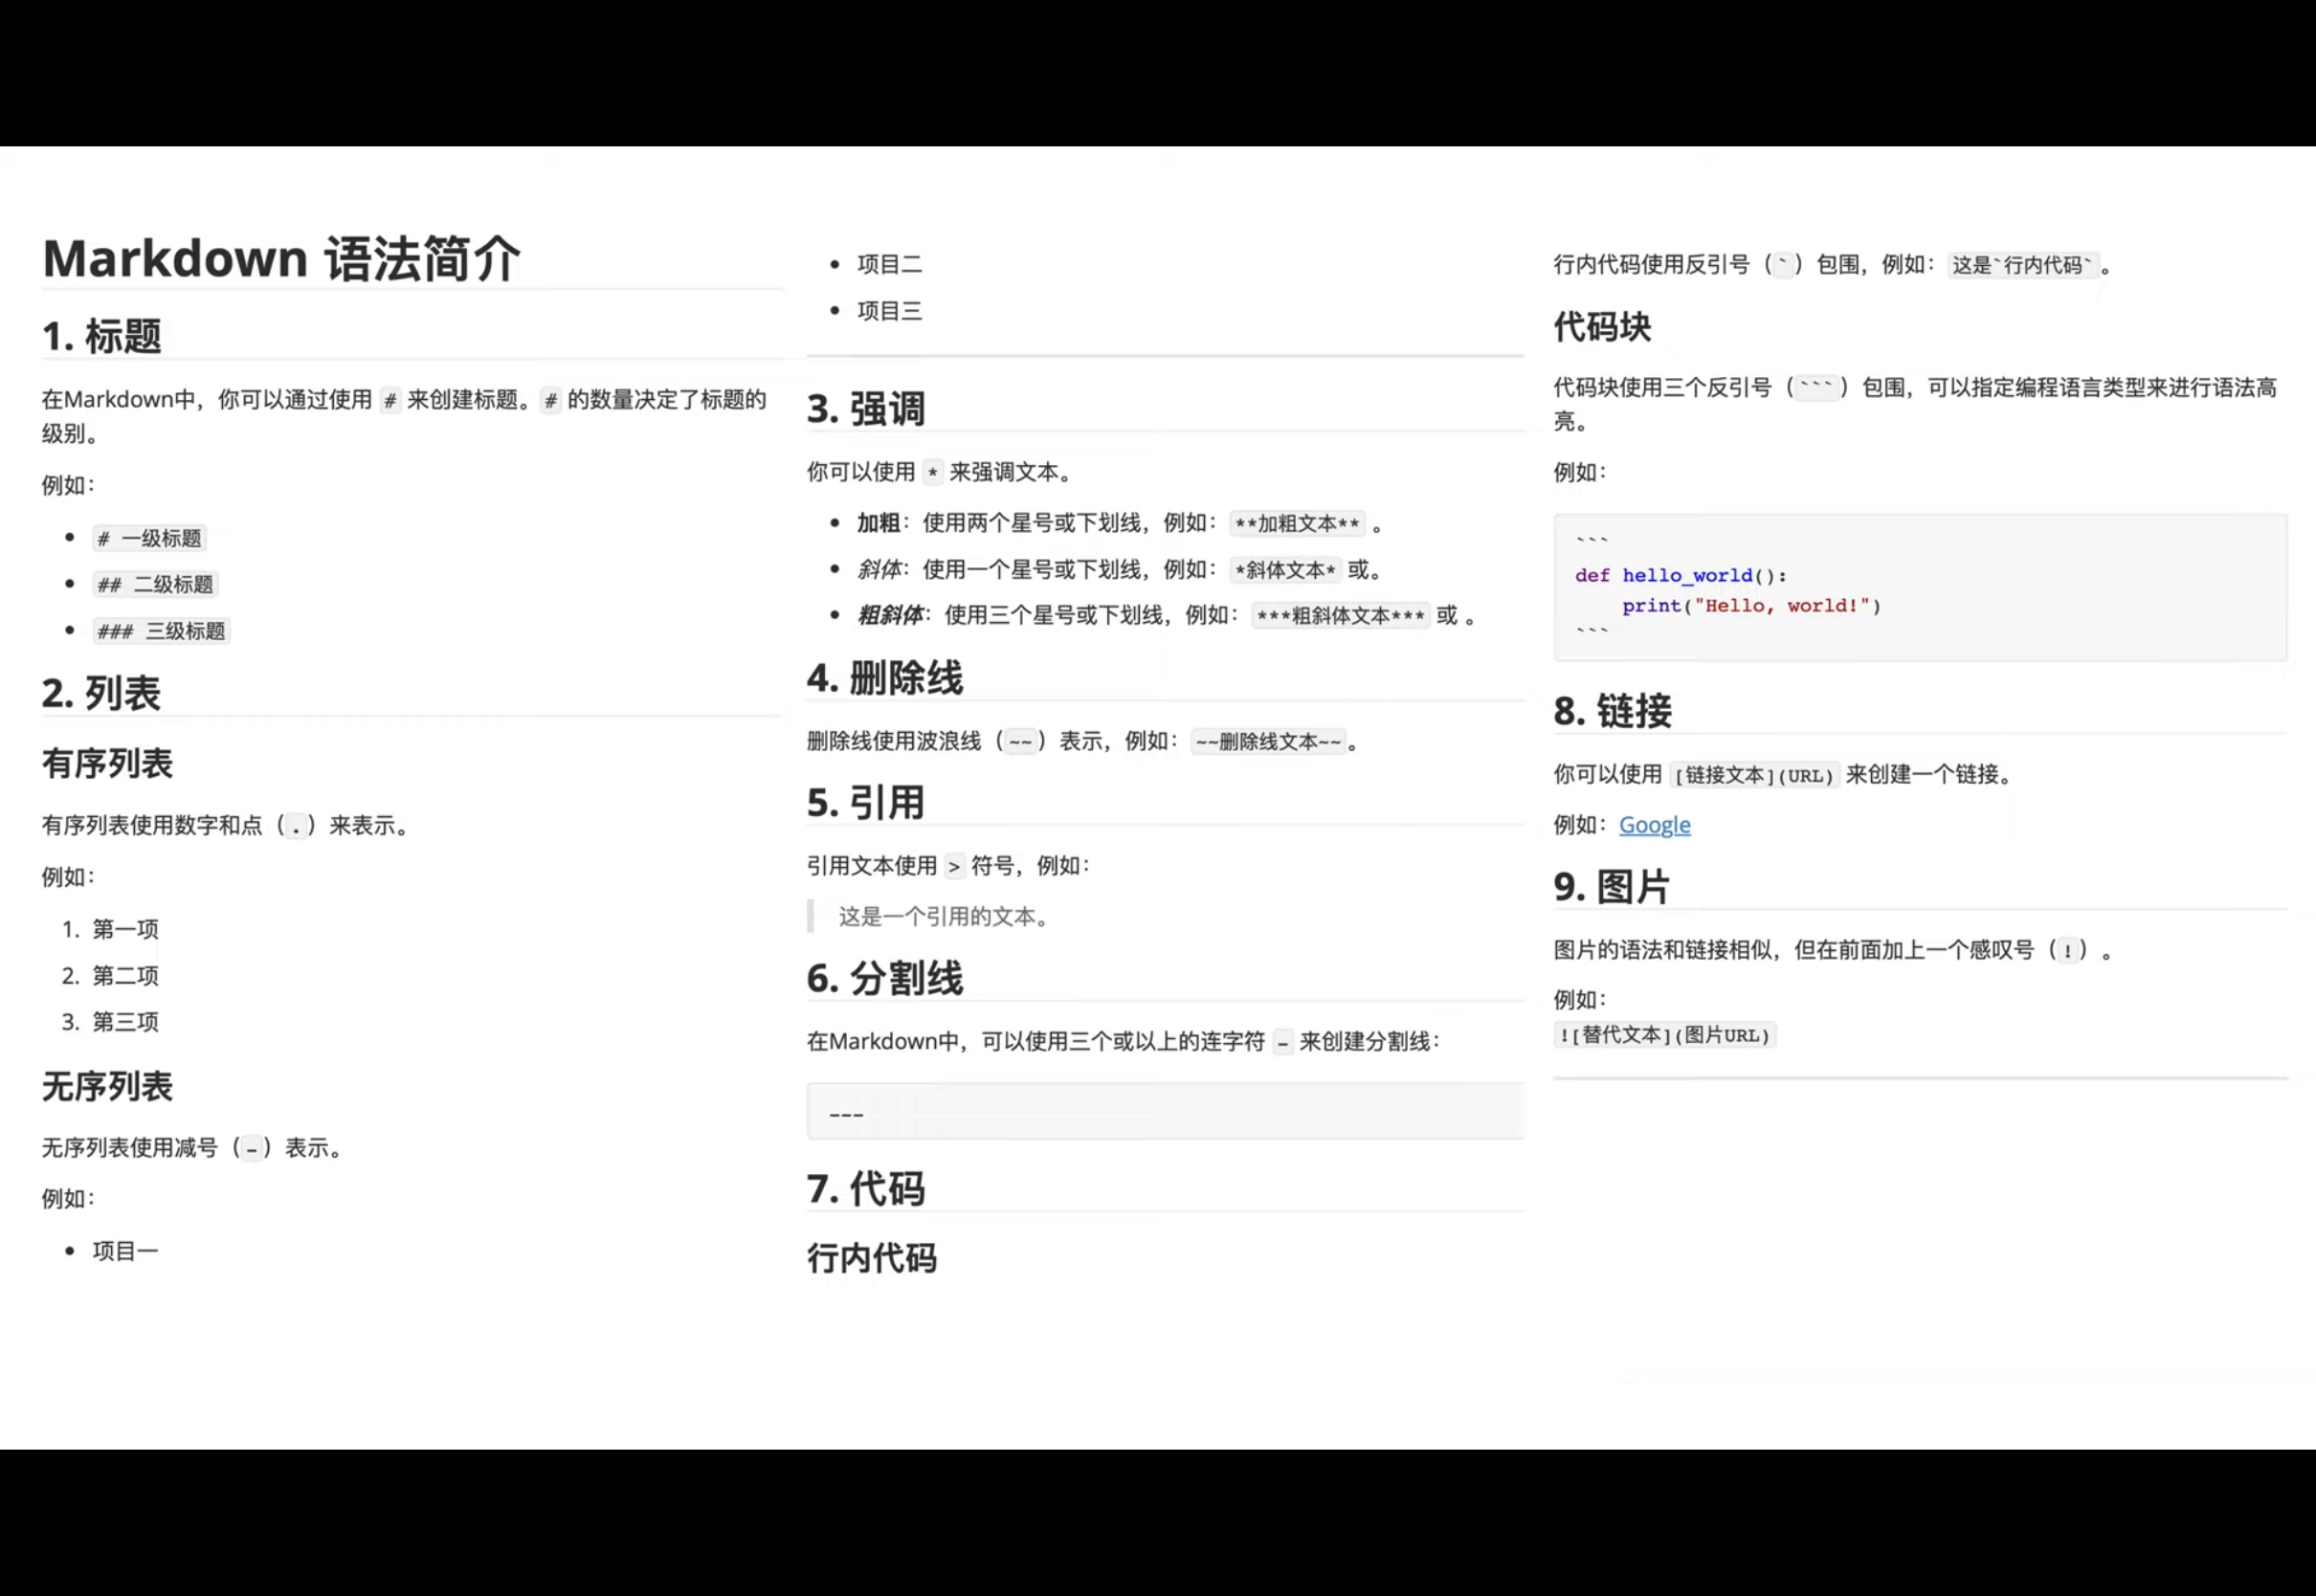Viewport: 2316px width, 1596px height.
Task: Click the '**加粗文本**' code sample
Action: [1296, 524]
